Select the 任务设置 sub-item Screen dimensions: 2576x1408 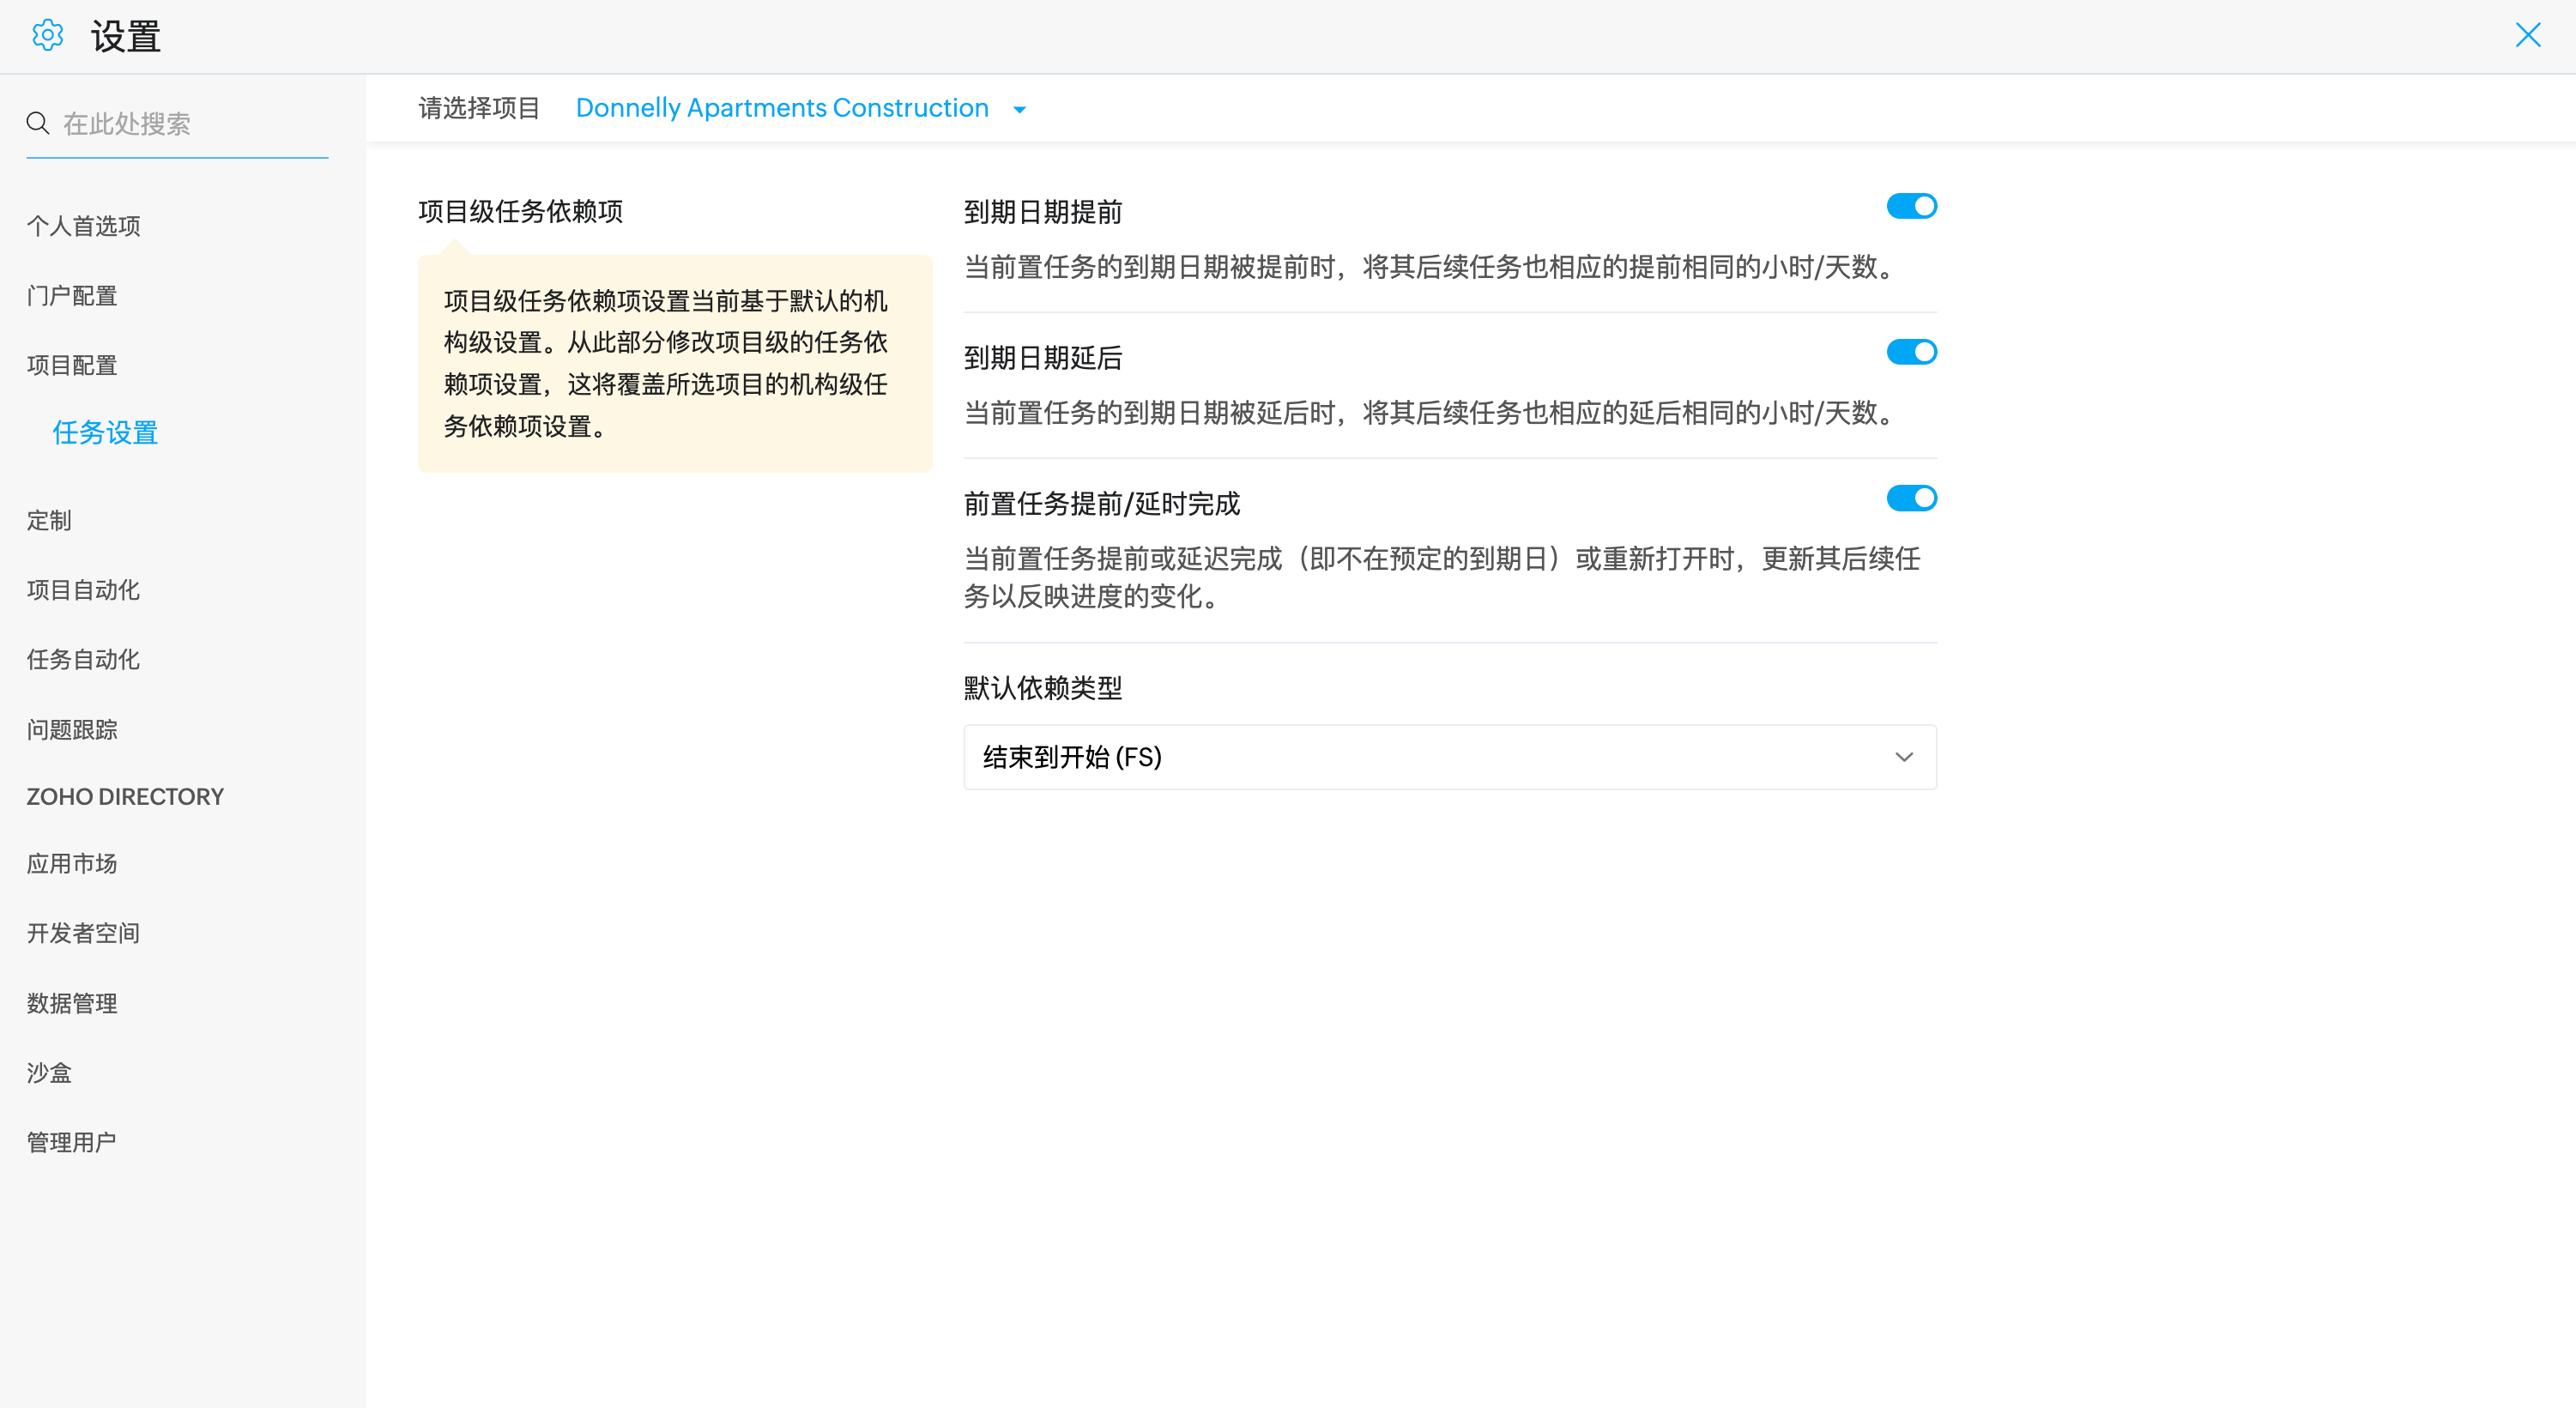point(105,433)
